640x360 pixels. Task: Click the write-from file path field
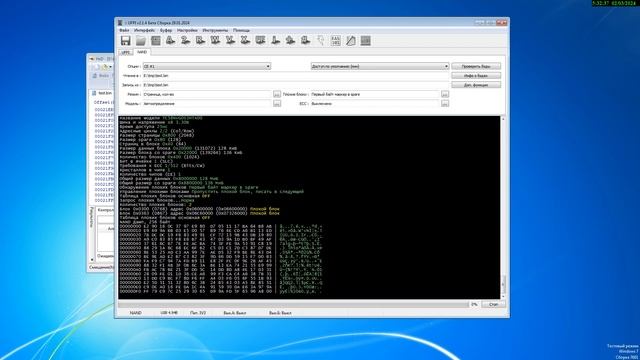click(296, 85)
